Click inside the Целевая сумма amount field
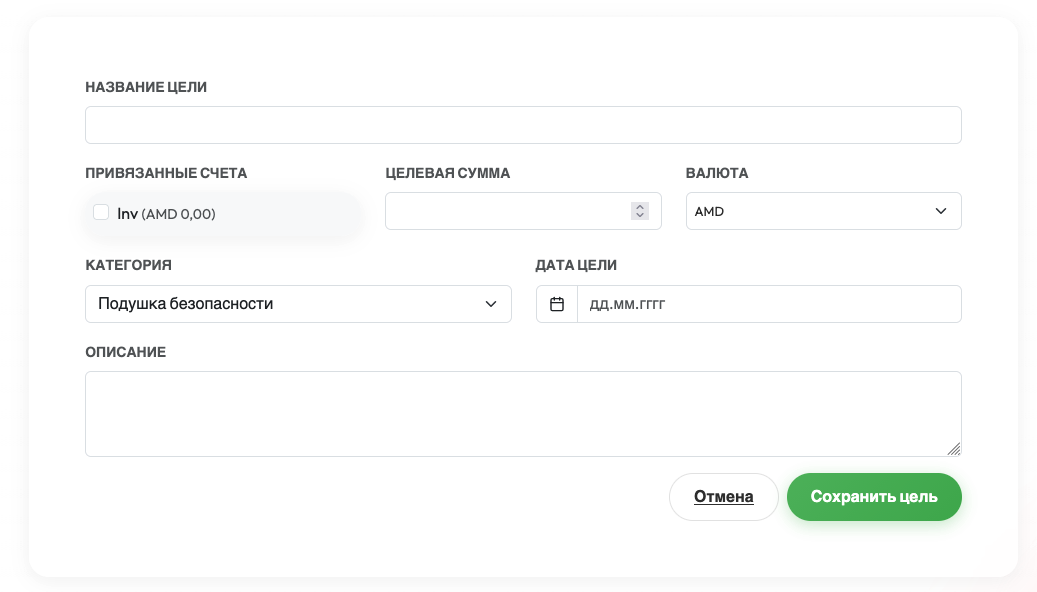The image size is (1037, 592). [505, 211]
